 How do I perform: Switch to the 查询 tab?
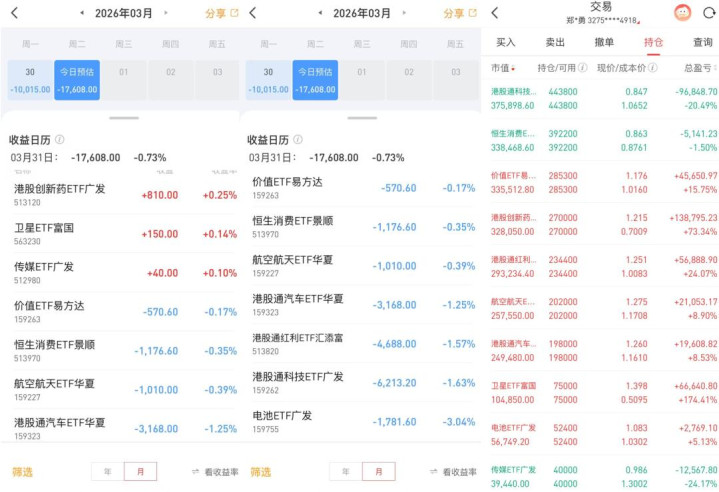(x=702, y=42)
